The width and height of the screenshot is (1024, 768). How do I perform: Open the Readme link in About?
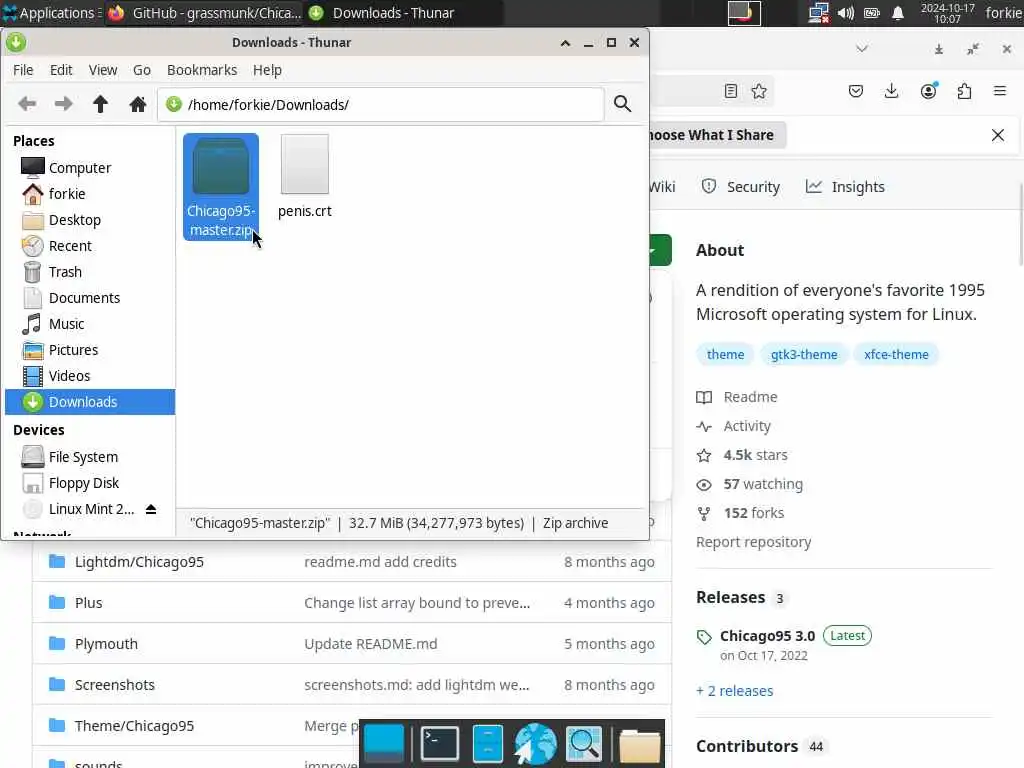pos(737,397)
